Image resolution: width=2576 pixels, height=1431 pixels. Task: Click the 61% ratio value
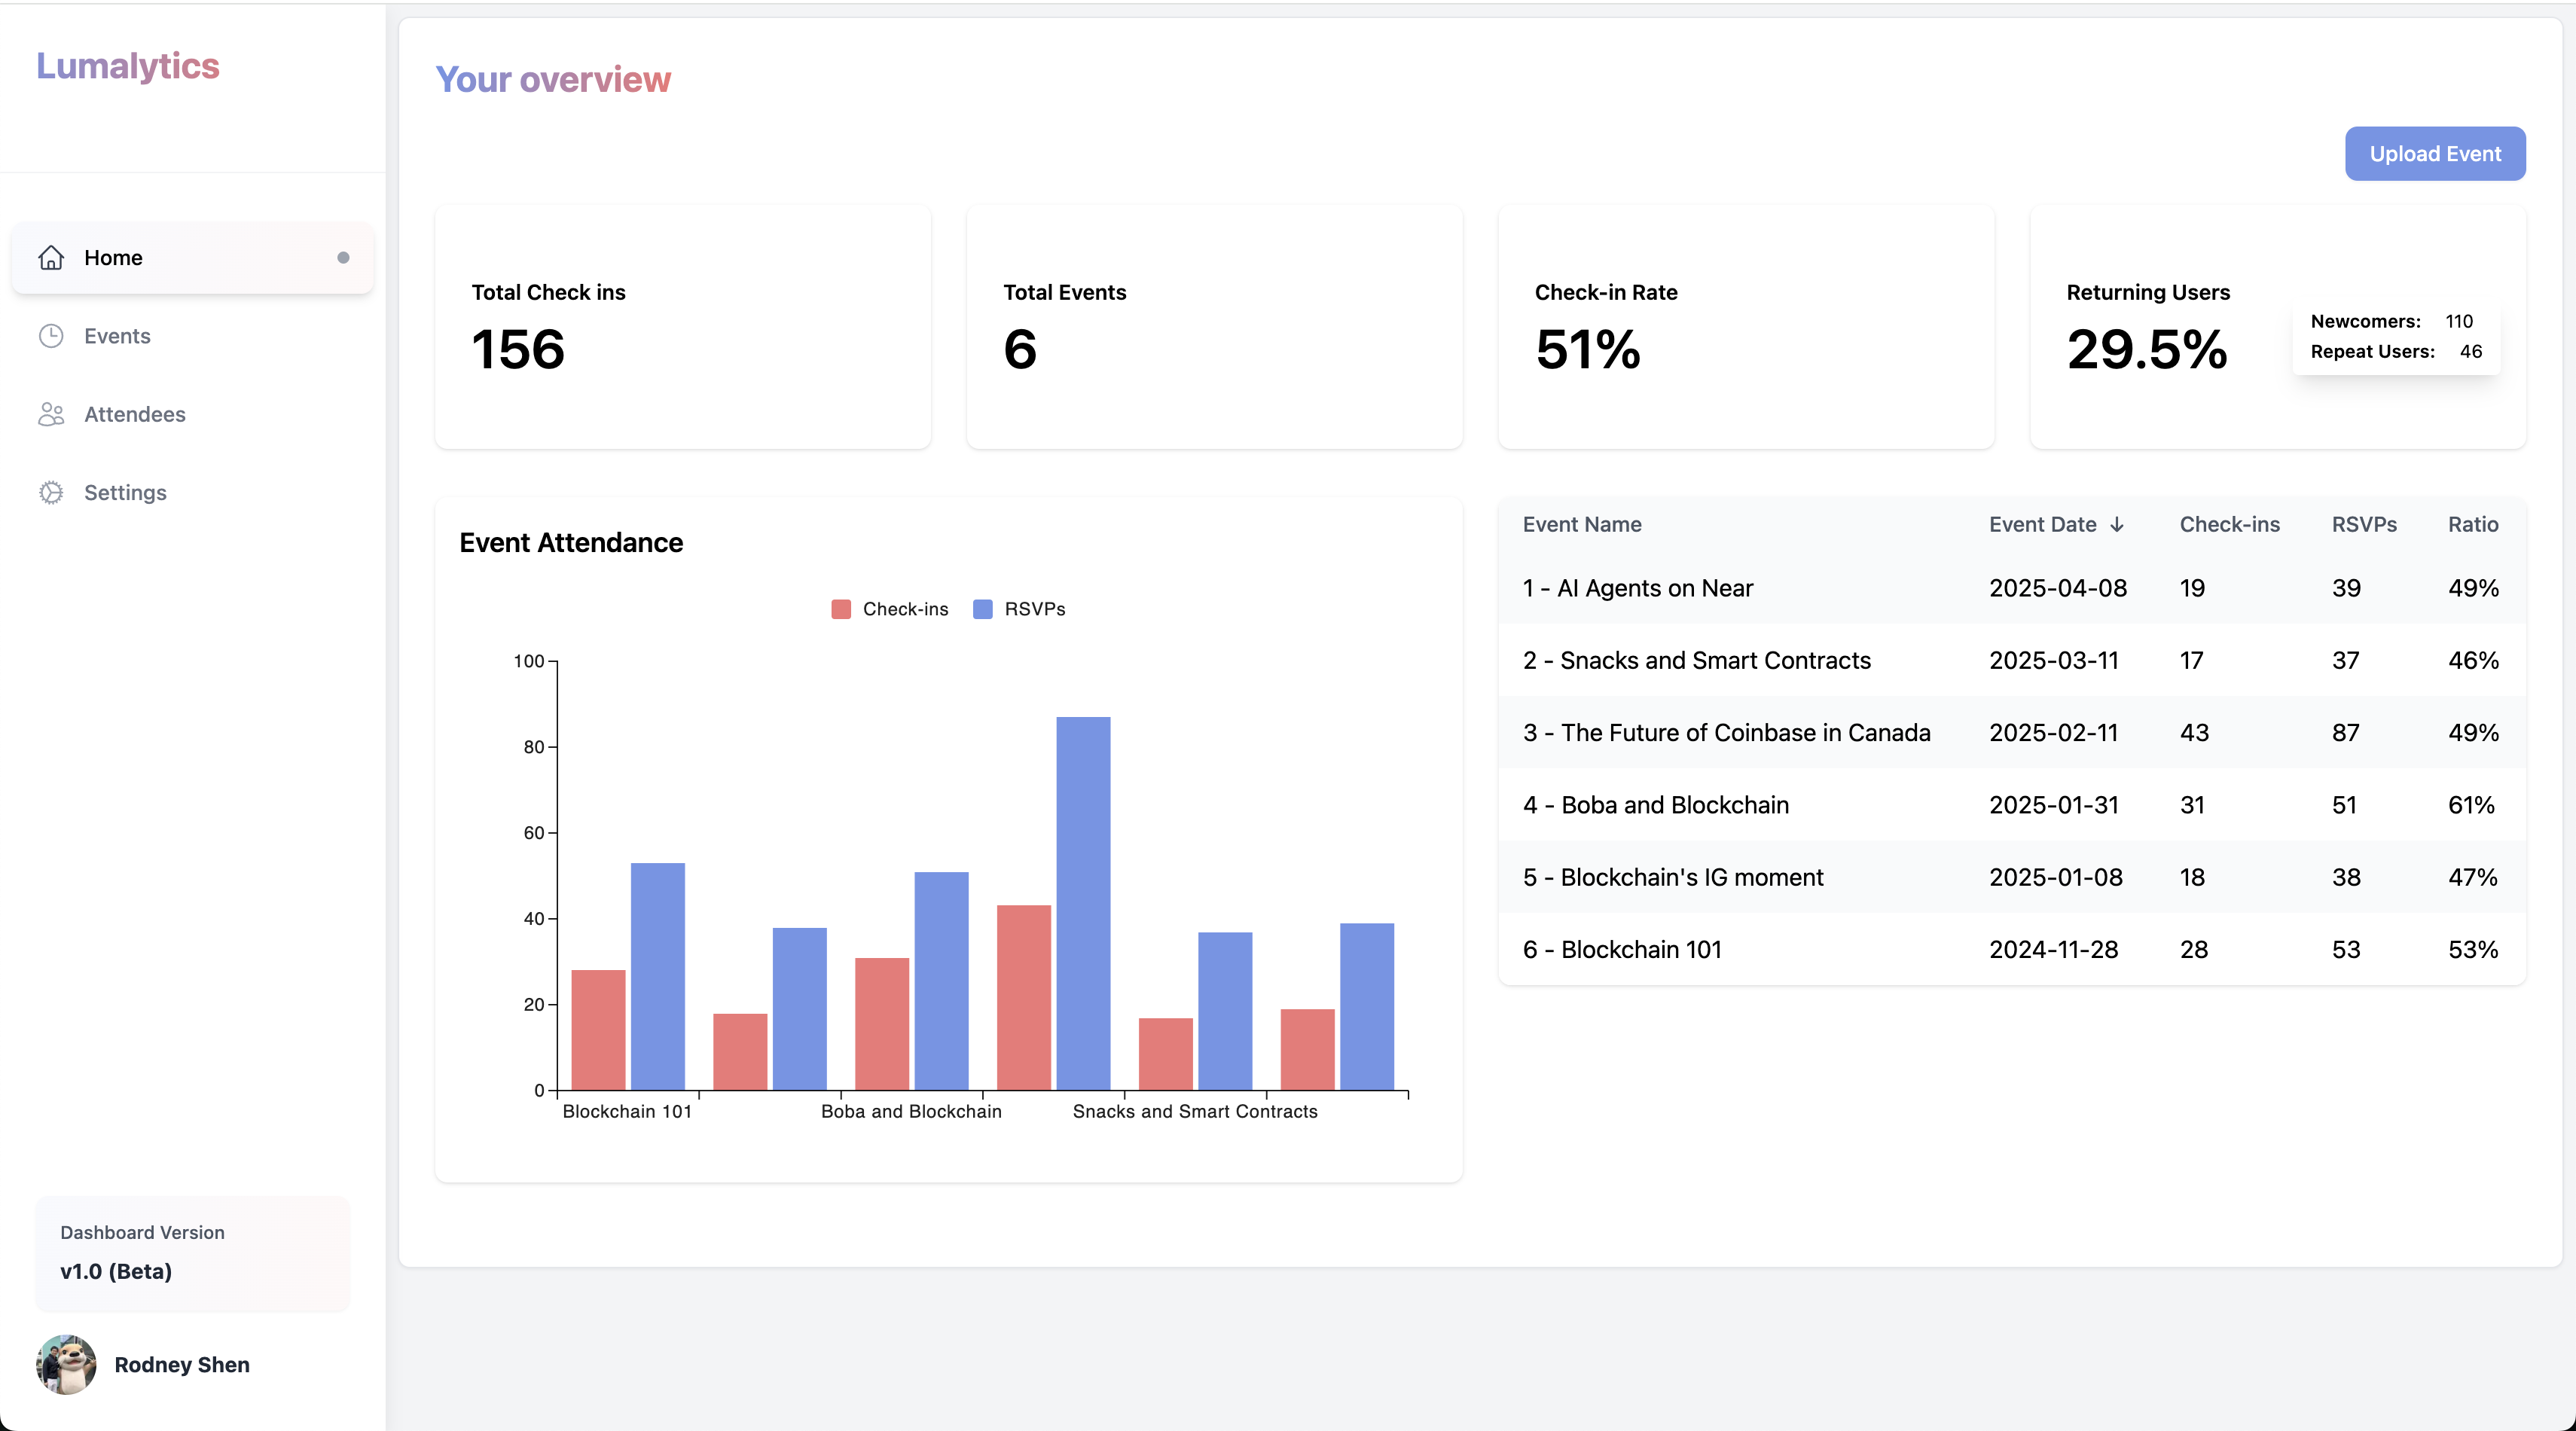(2471, 805)
